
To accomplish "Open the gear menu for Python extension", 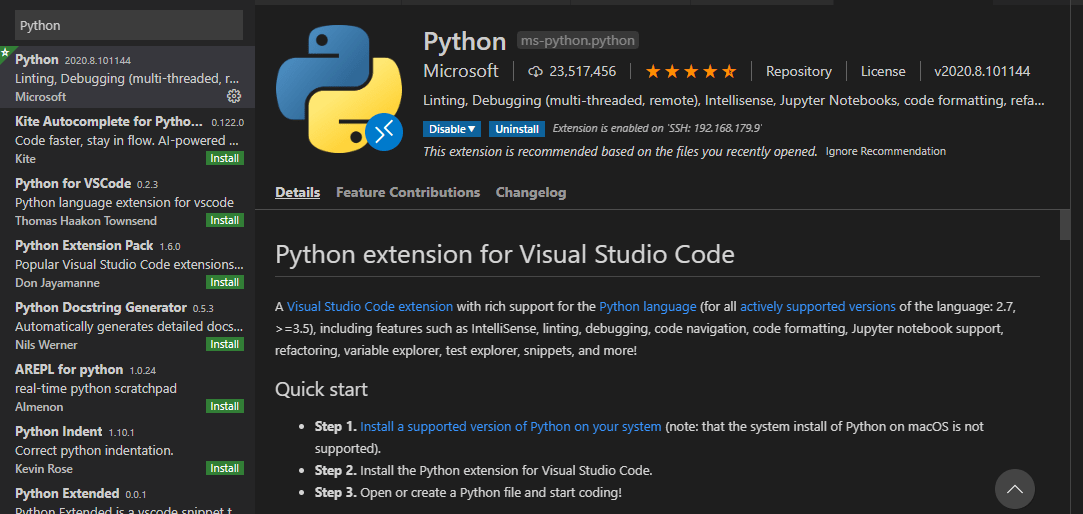I will point(234,96).
